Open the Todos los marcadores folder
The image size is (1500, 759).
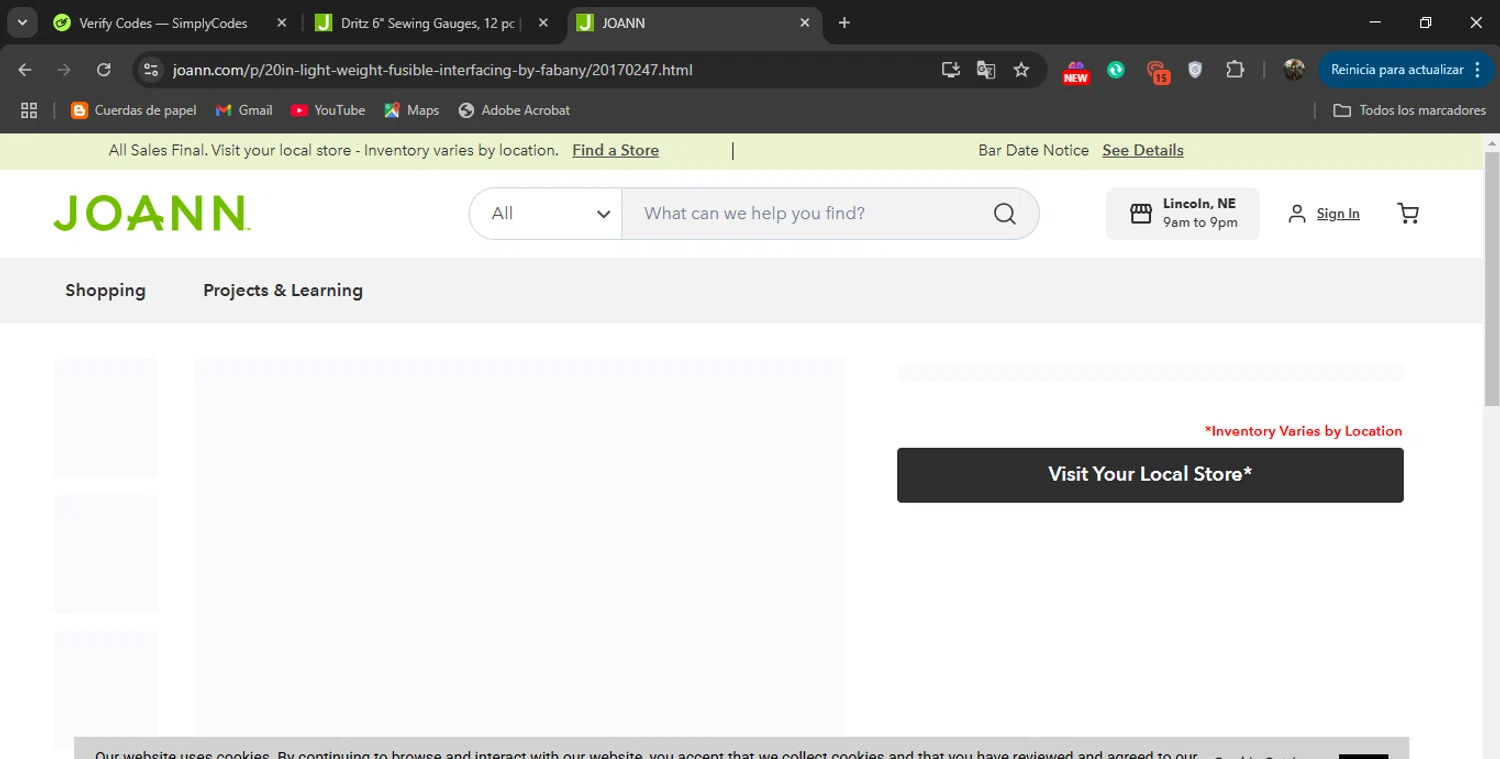click(x=1410, y=110)
